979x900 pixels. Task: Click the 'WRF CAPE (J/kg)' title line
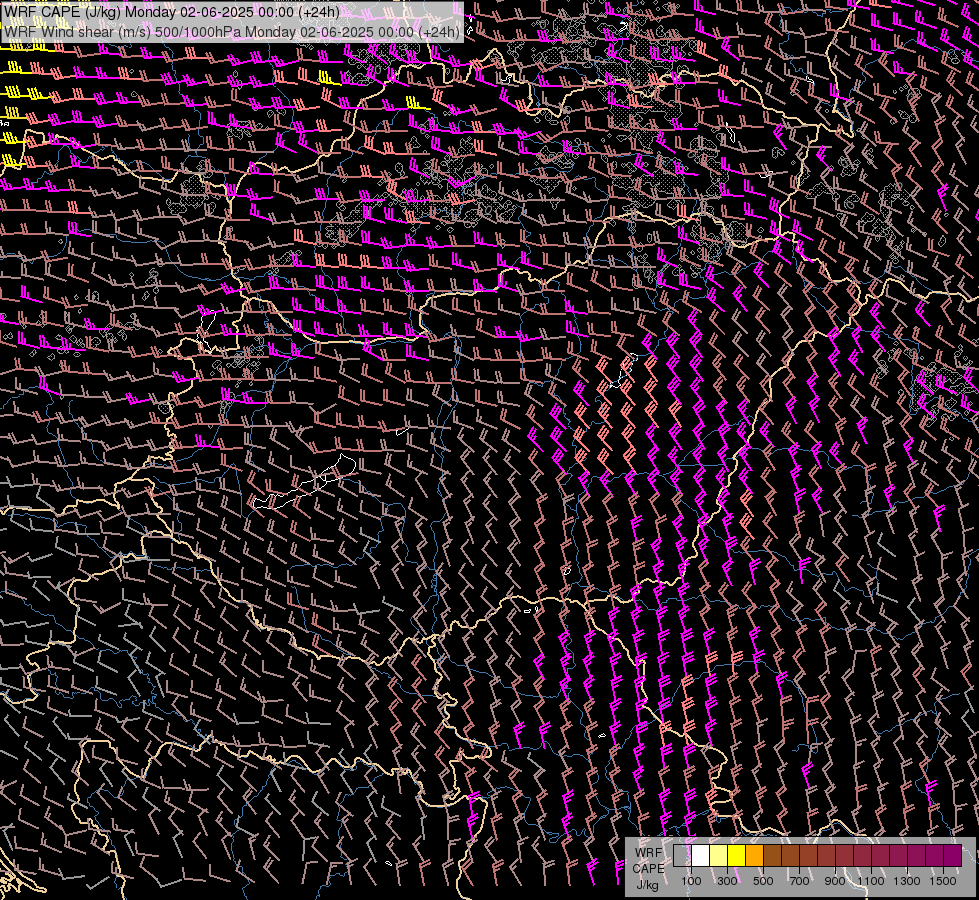(x=172, y=12)
